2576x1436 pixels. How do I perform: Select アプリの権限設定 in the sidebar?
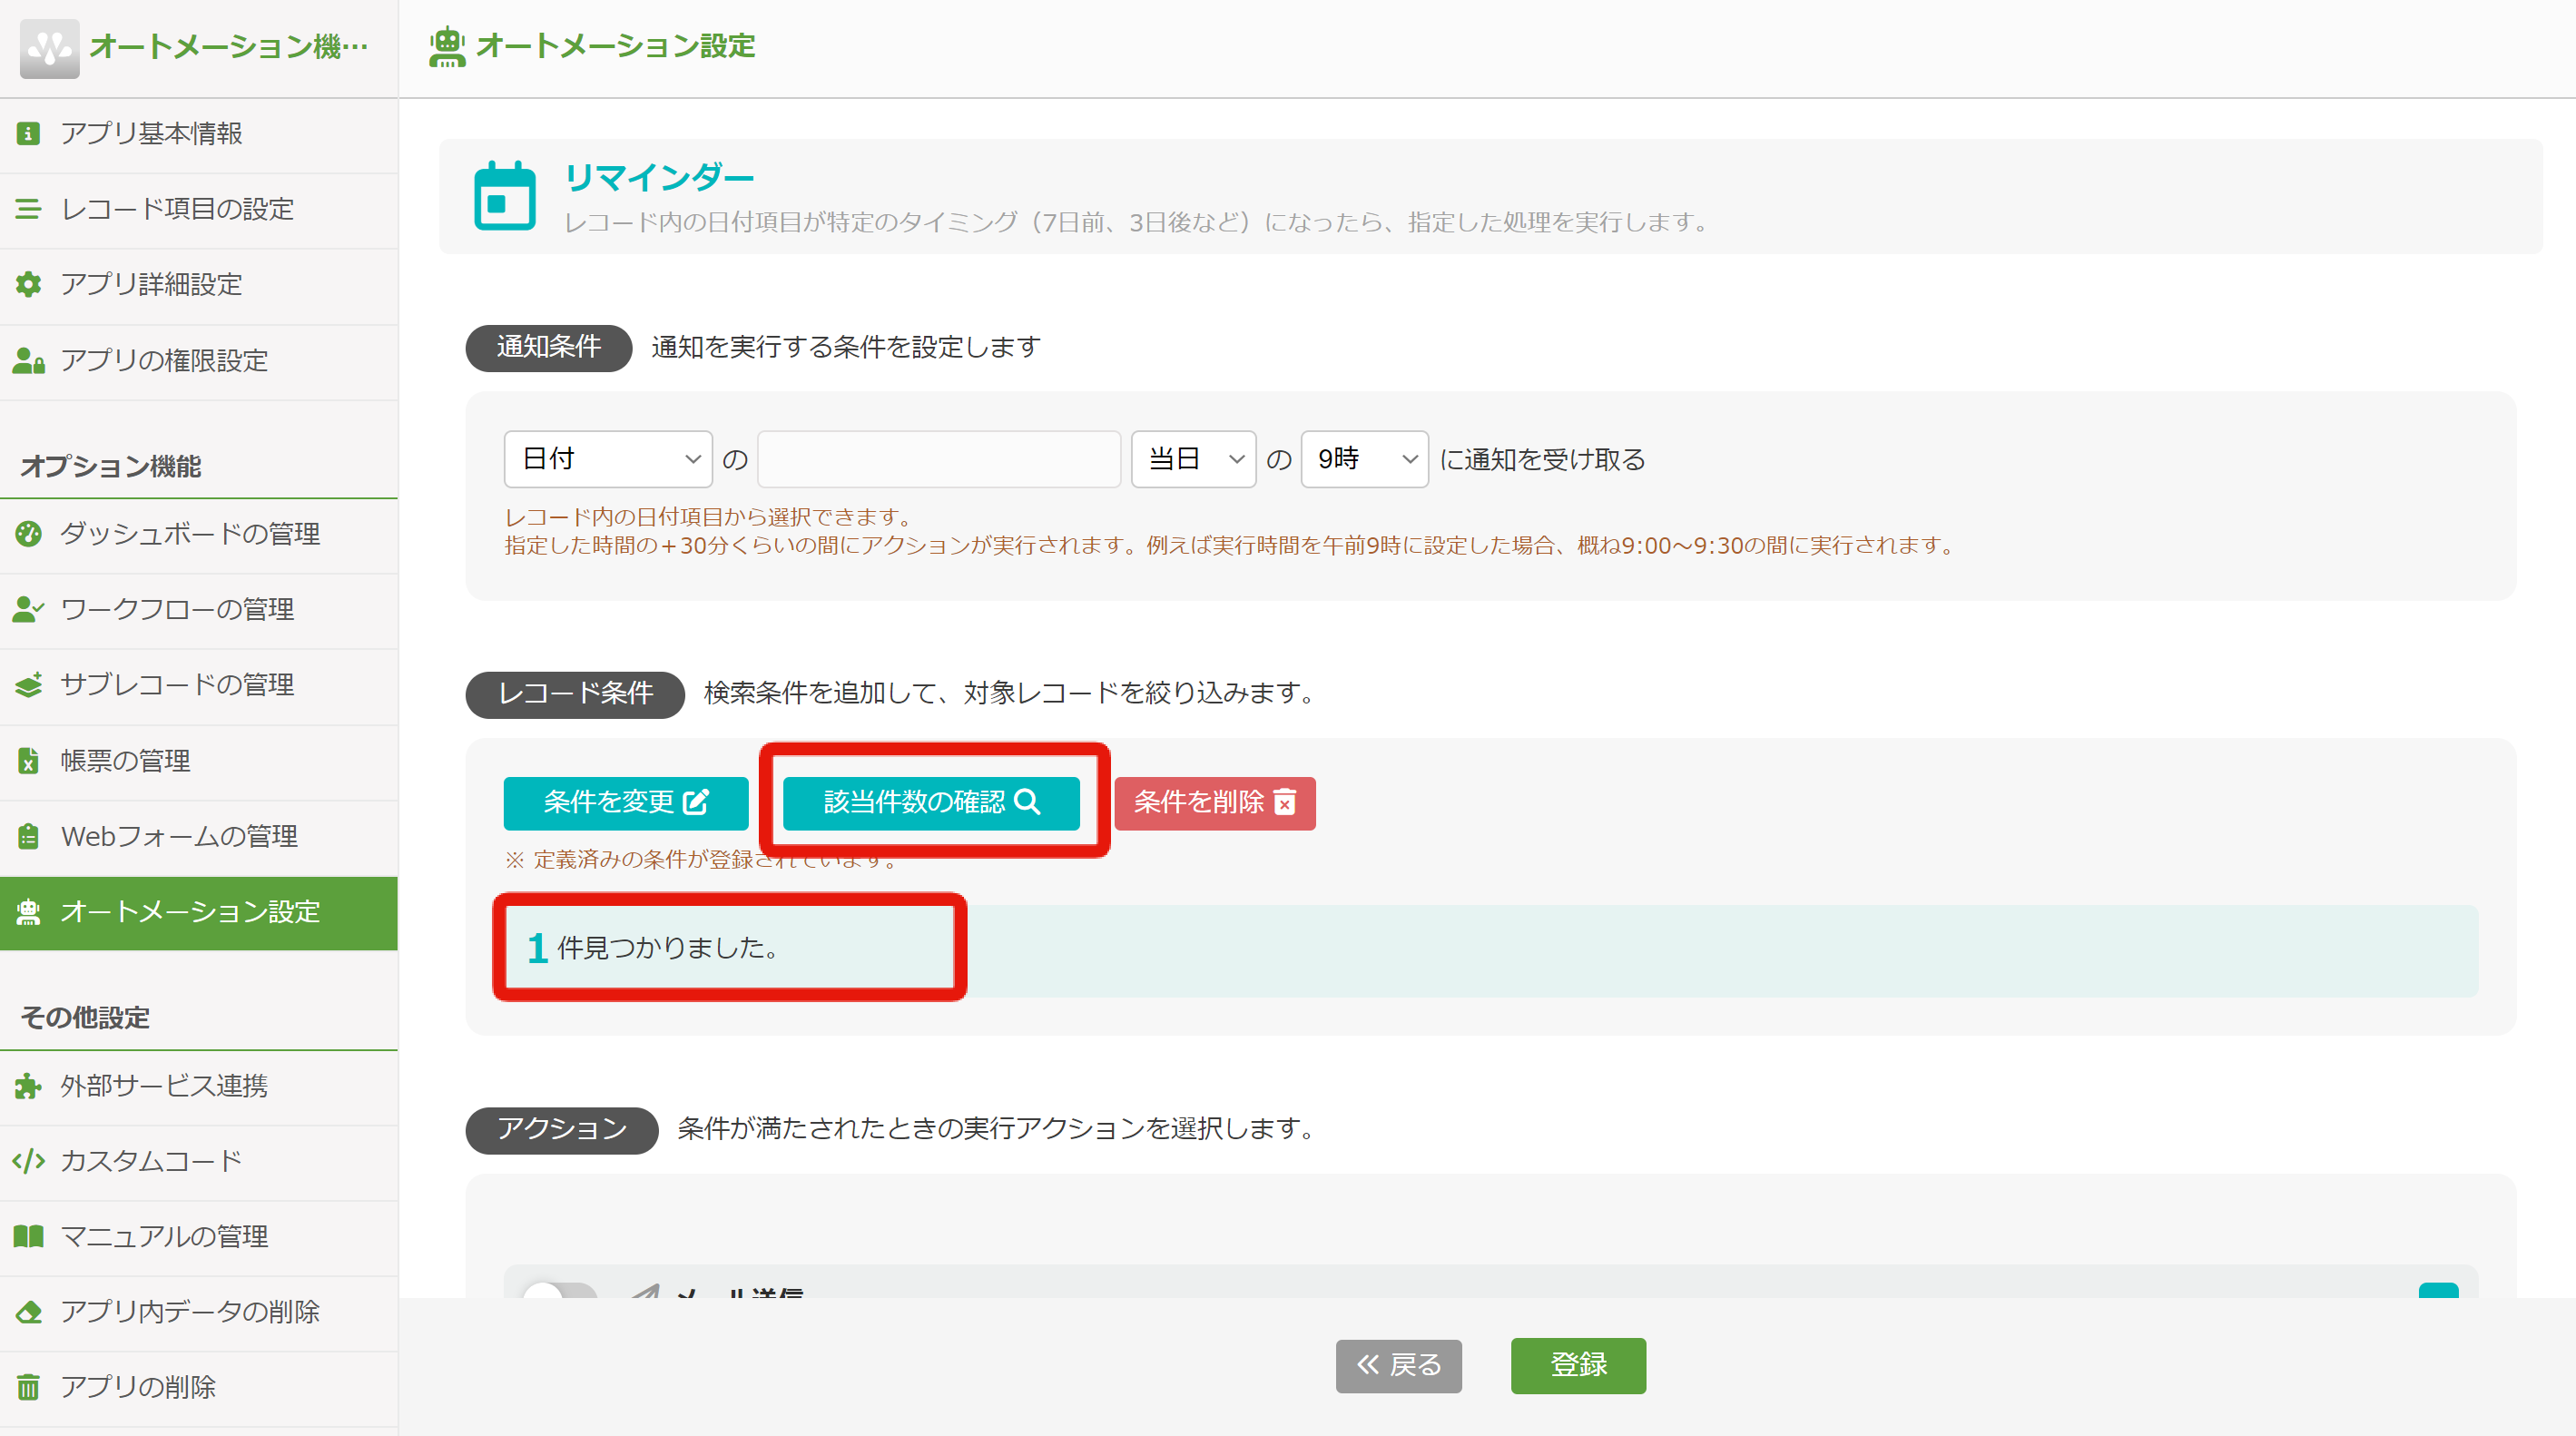pos(163,361)
